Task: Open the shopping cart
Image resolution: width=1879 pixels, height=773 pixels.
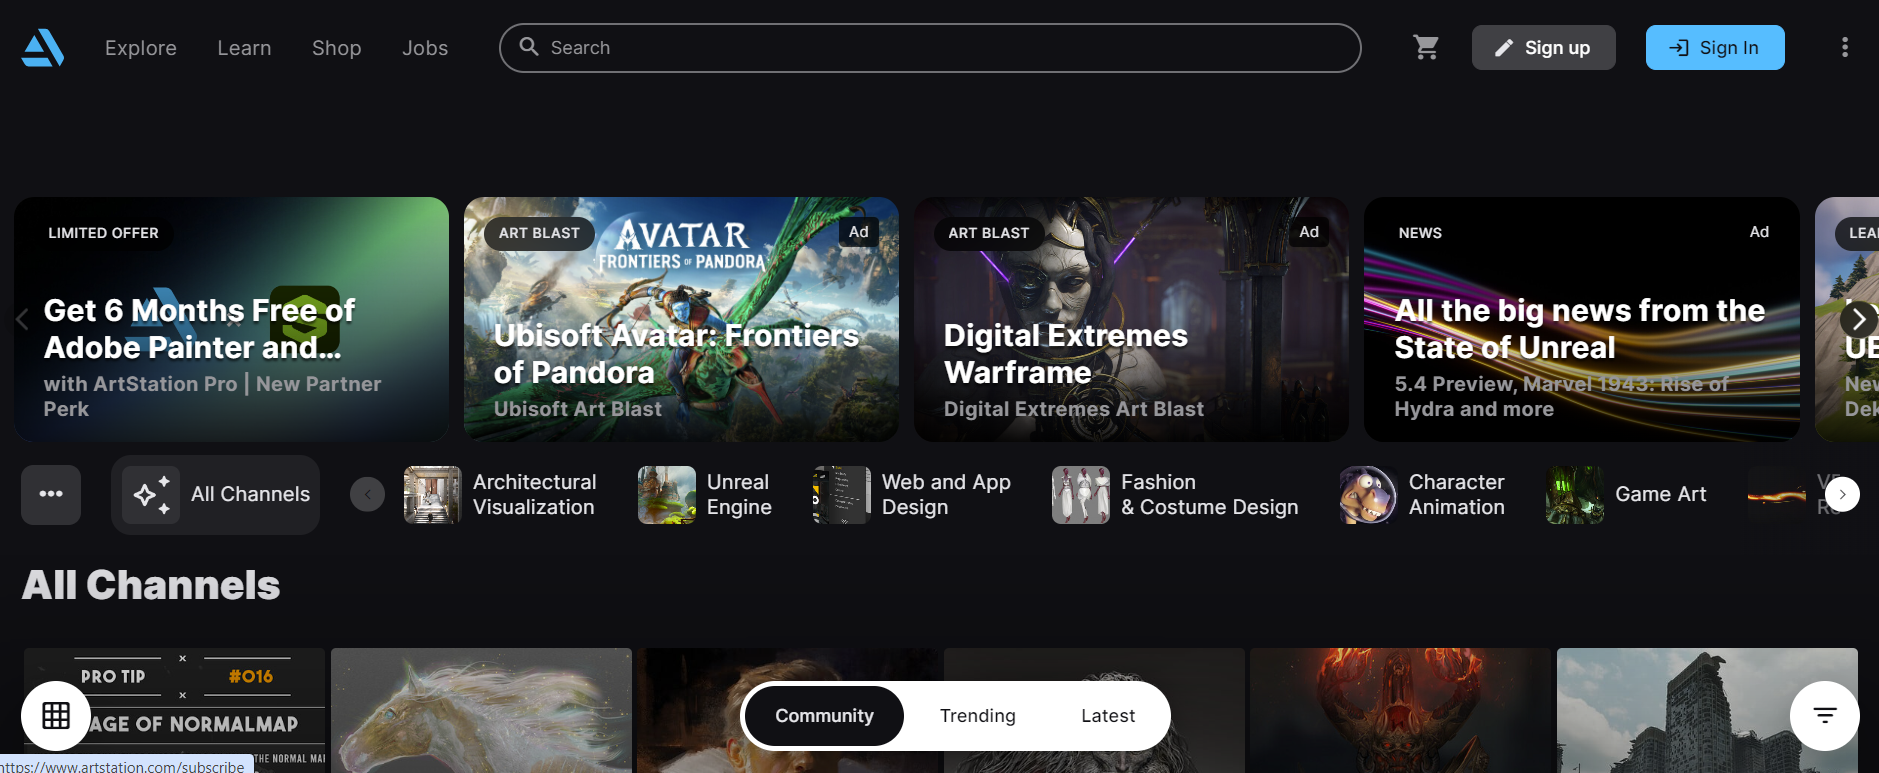Action: (x=1426, y=47)
